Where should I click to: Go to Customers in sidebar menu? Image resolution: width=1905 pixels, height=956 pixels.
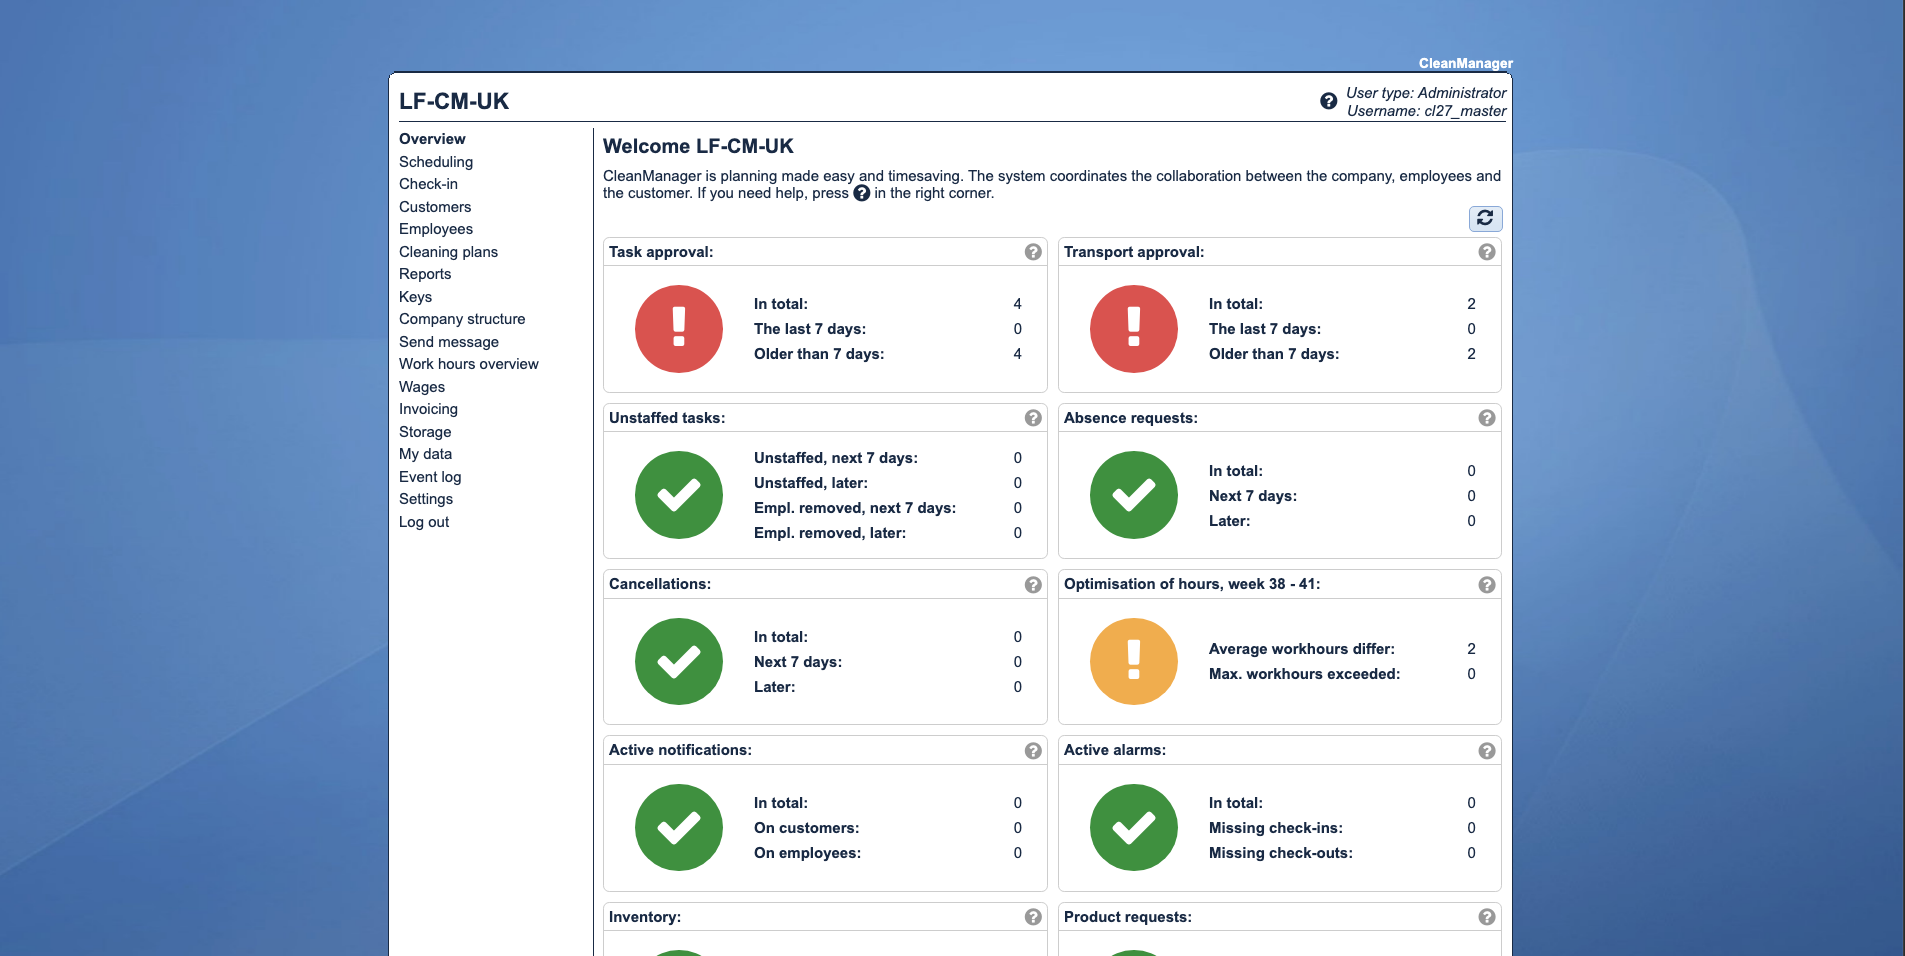point(435,207)
